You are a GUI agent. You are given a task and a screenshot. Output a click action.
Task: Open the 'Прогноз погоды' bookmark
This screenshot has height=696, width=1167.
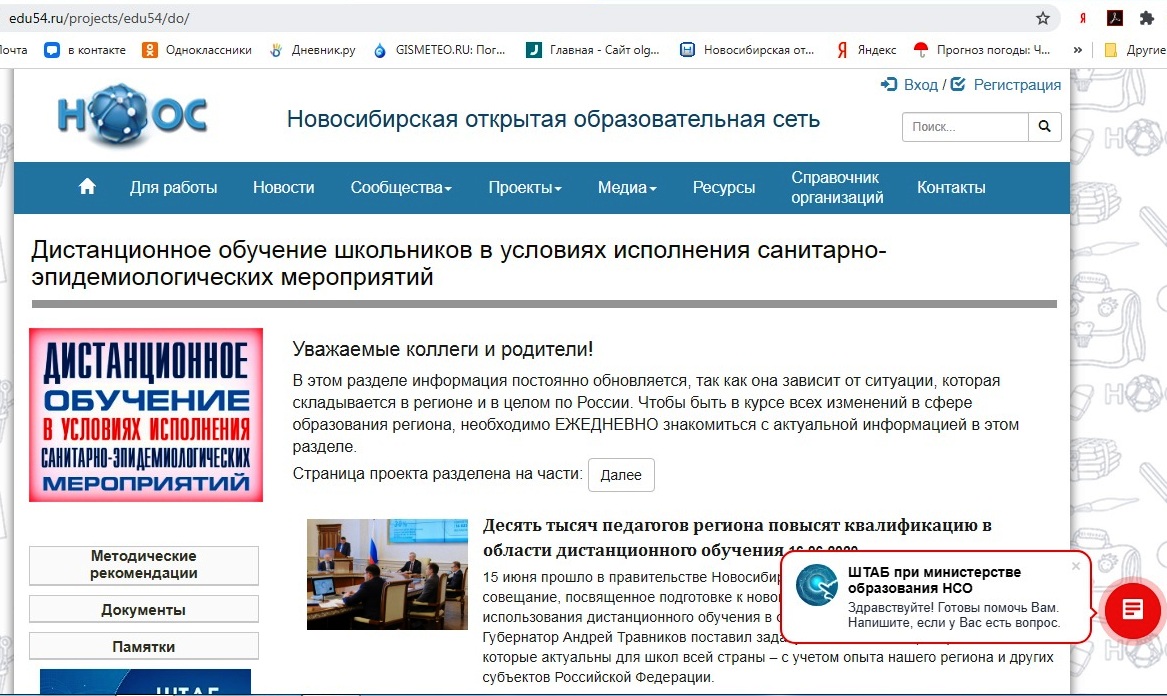982,50
